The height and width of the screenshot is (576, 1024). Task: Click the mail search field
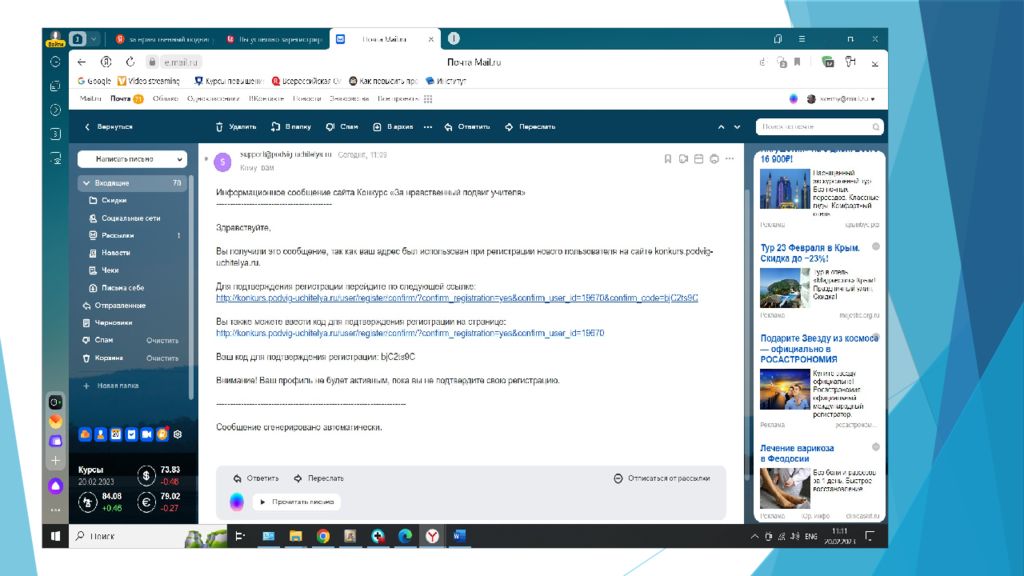click(x=820, y=127)
